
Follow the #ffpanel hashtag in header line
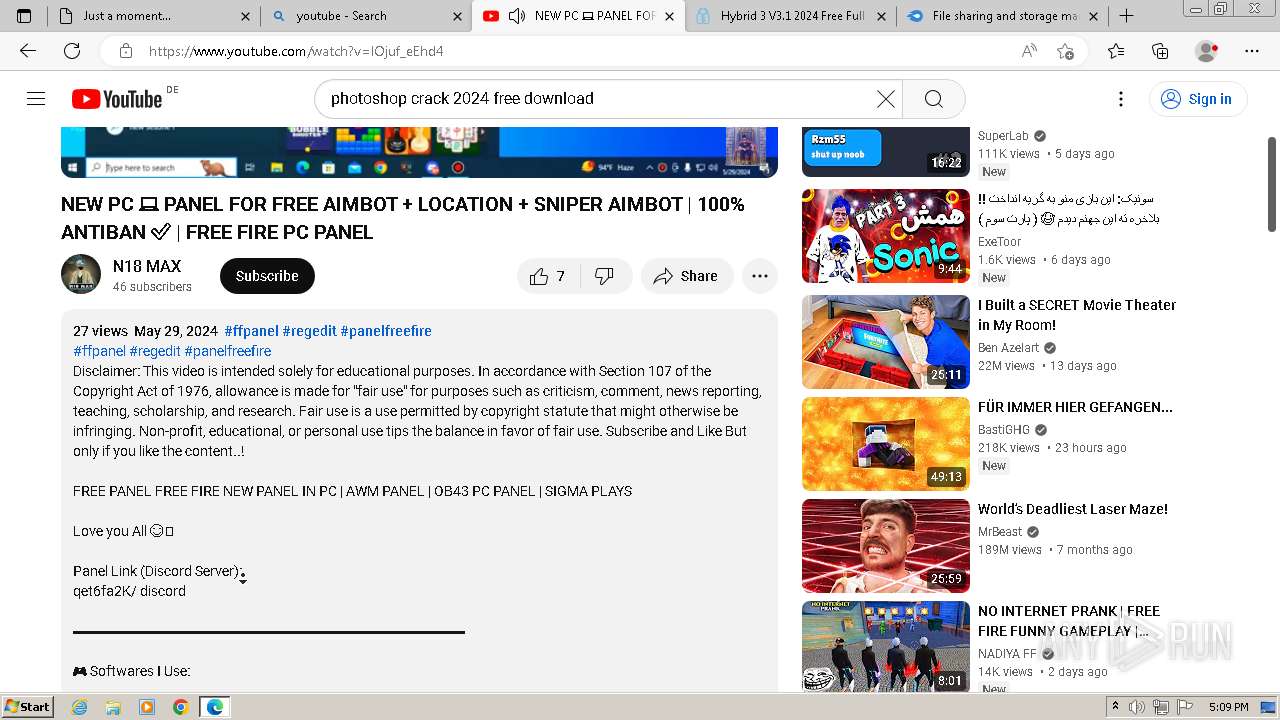pos(251,331)
